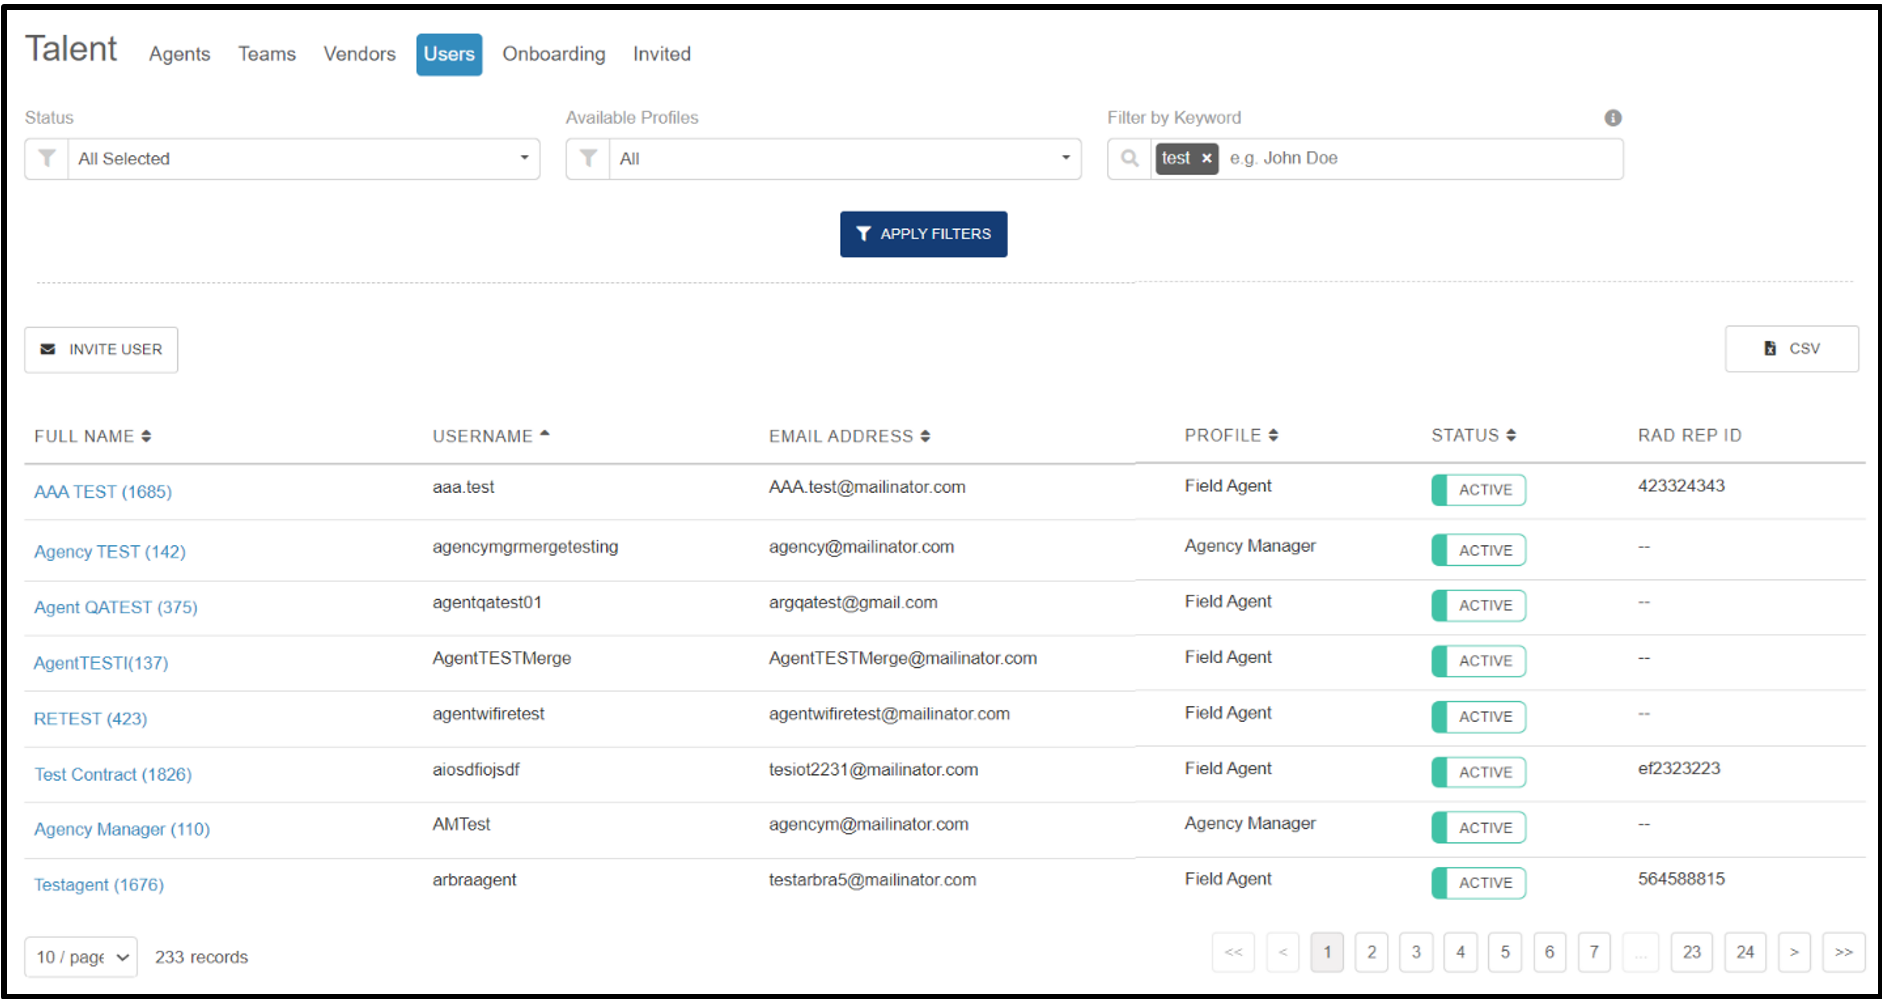
Task: Sort by Status column arrows
Action: (x=1511, y=435)
